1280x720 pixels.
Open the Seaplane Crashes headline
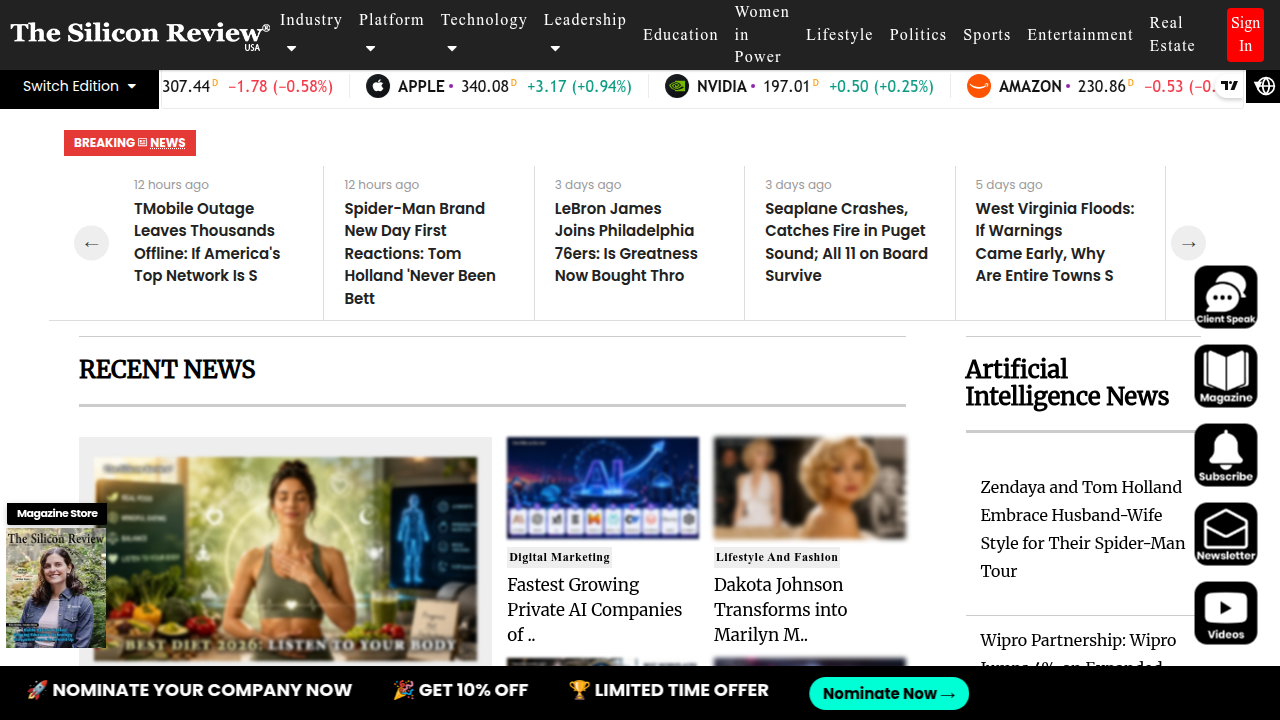click(x=846, y=242)
